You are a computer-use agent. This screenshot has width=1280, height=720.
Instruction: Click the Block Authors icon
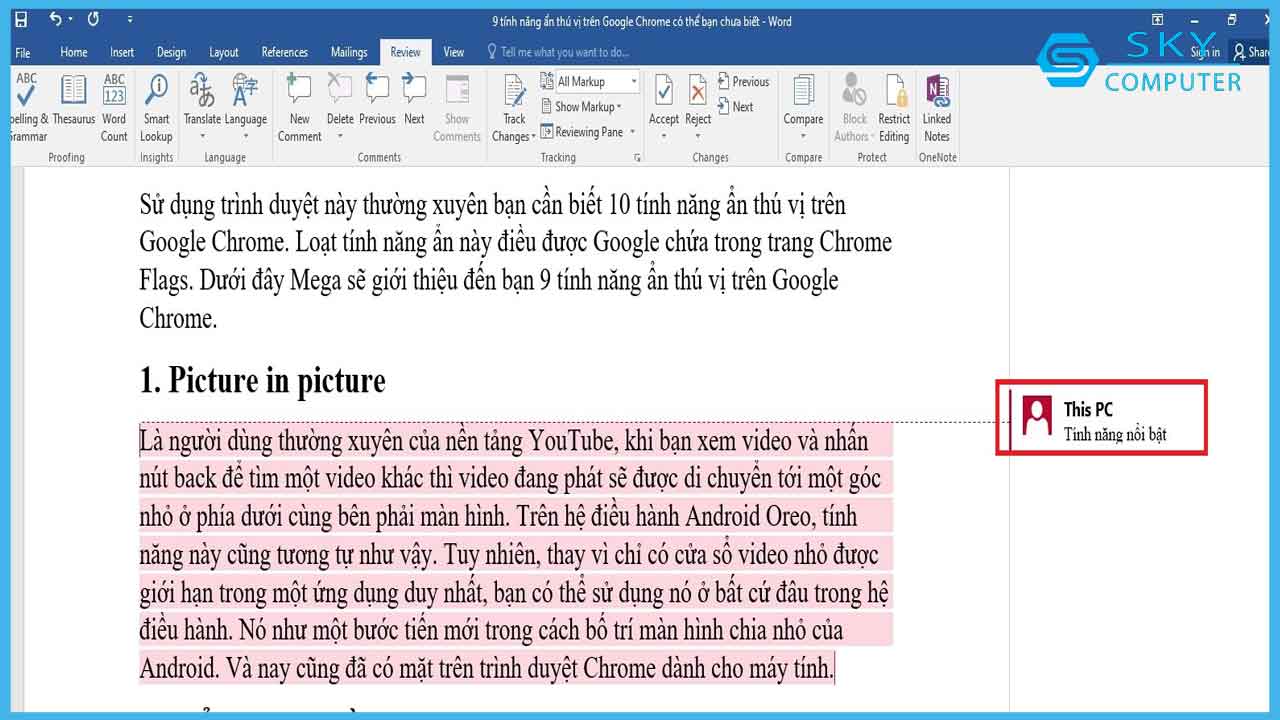tap(854, 90)
